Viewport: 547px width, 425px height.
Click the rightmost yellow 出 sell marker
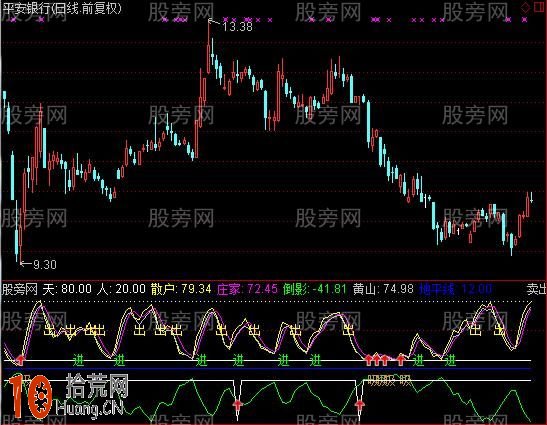pyautogui.click(x=499, y=329)
